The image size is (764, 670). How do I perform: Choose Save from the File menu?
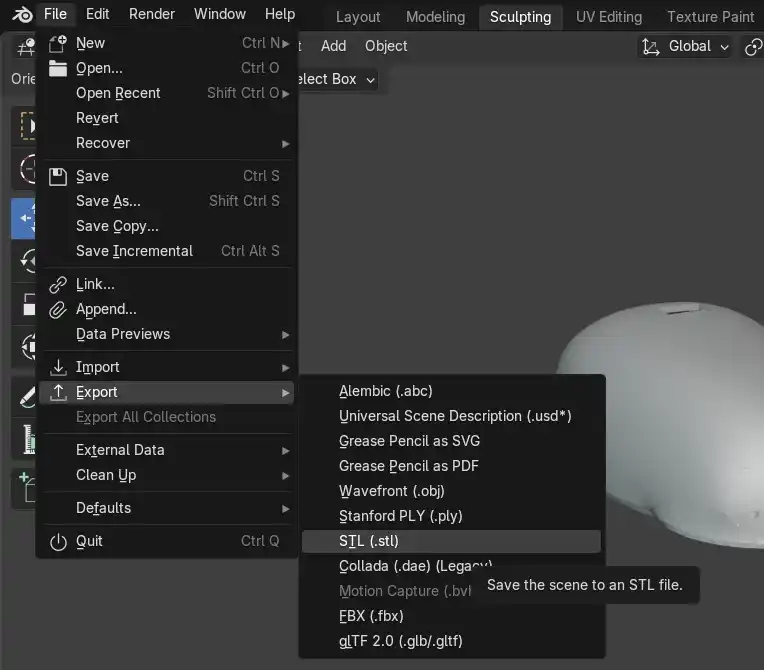point(166,176)
